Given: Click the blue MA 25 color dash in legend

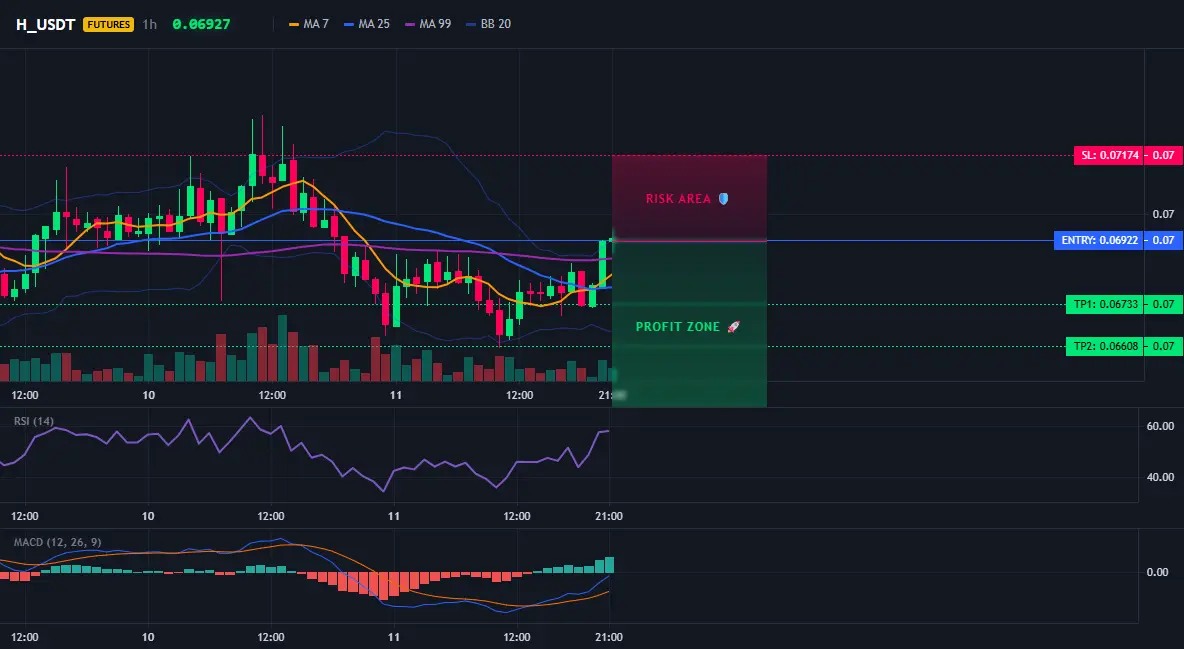Looking at the screenshot, I should pos(349,24).
